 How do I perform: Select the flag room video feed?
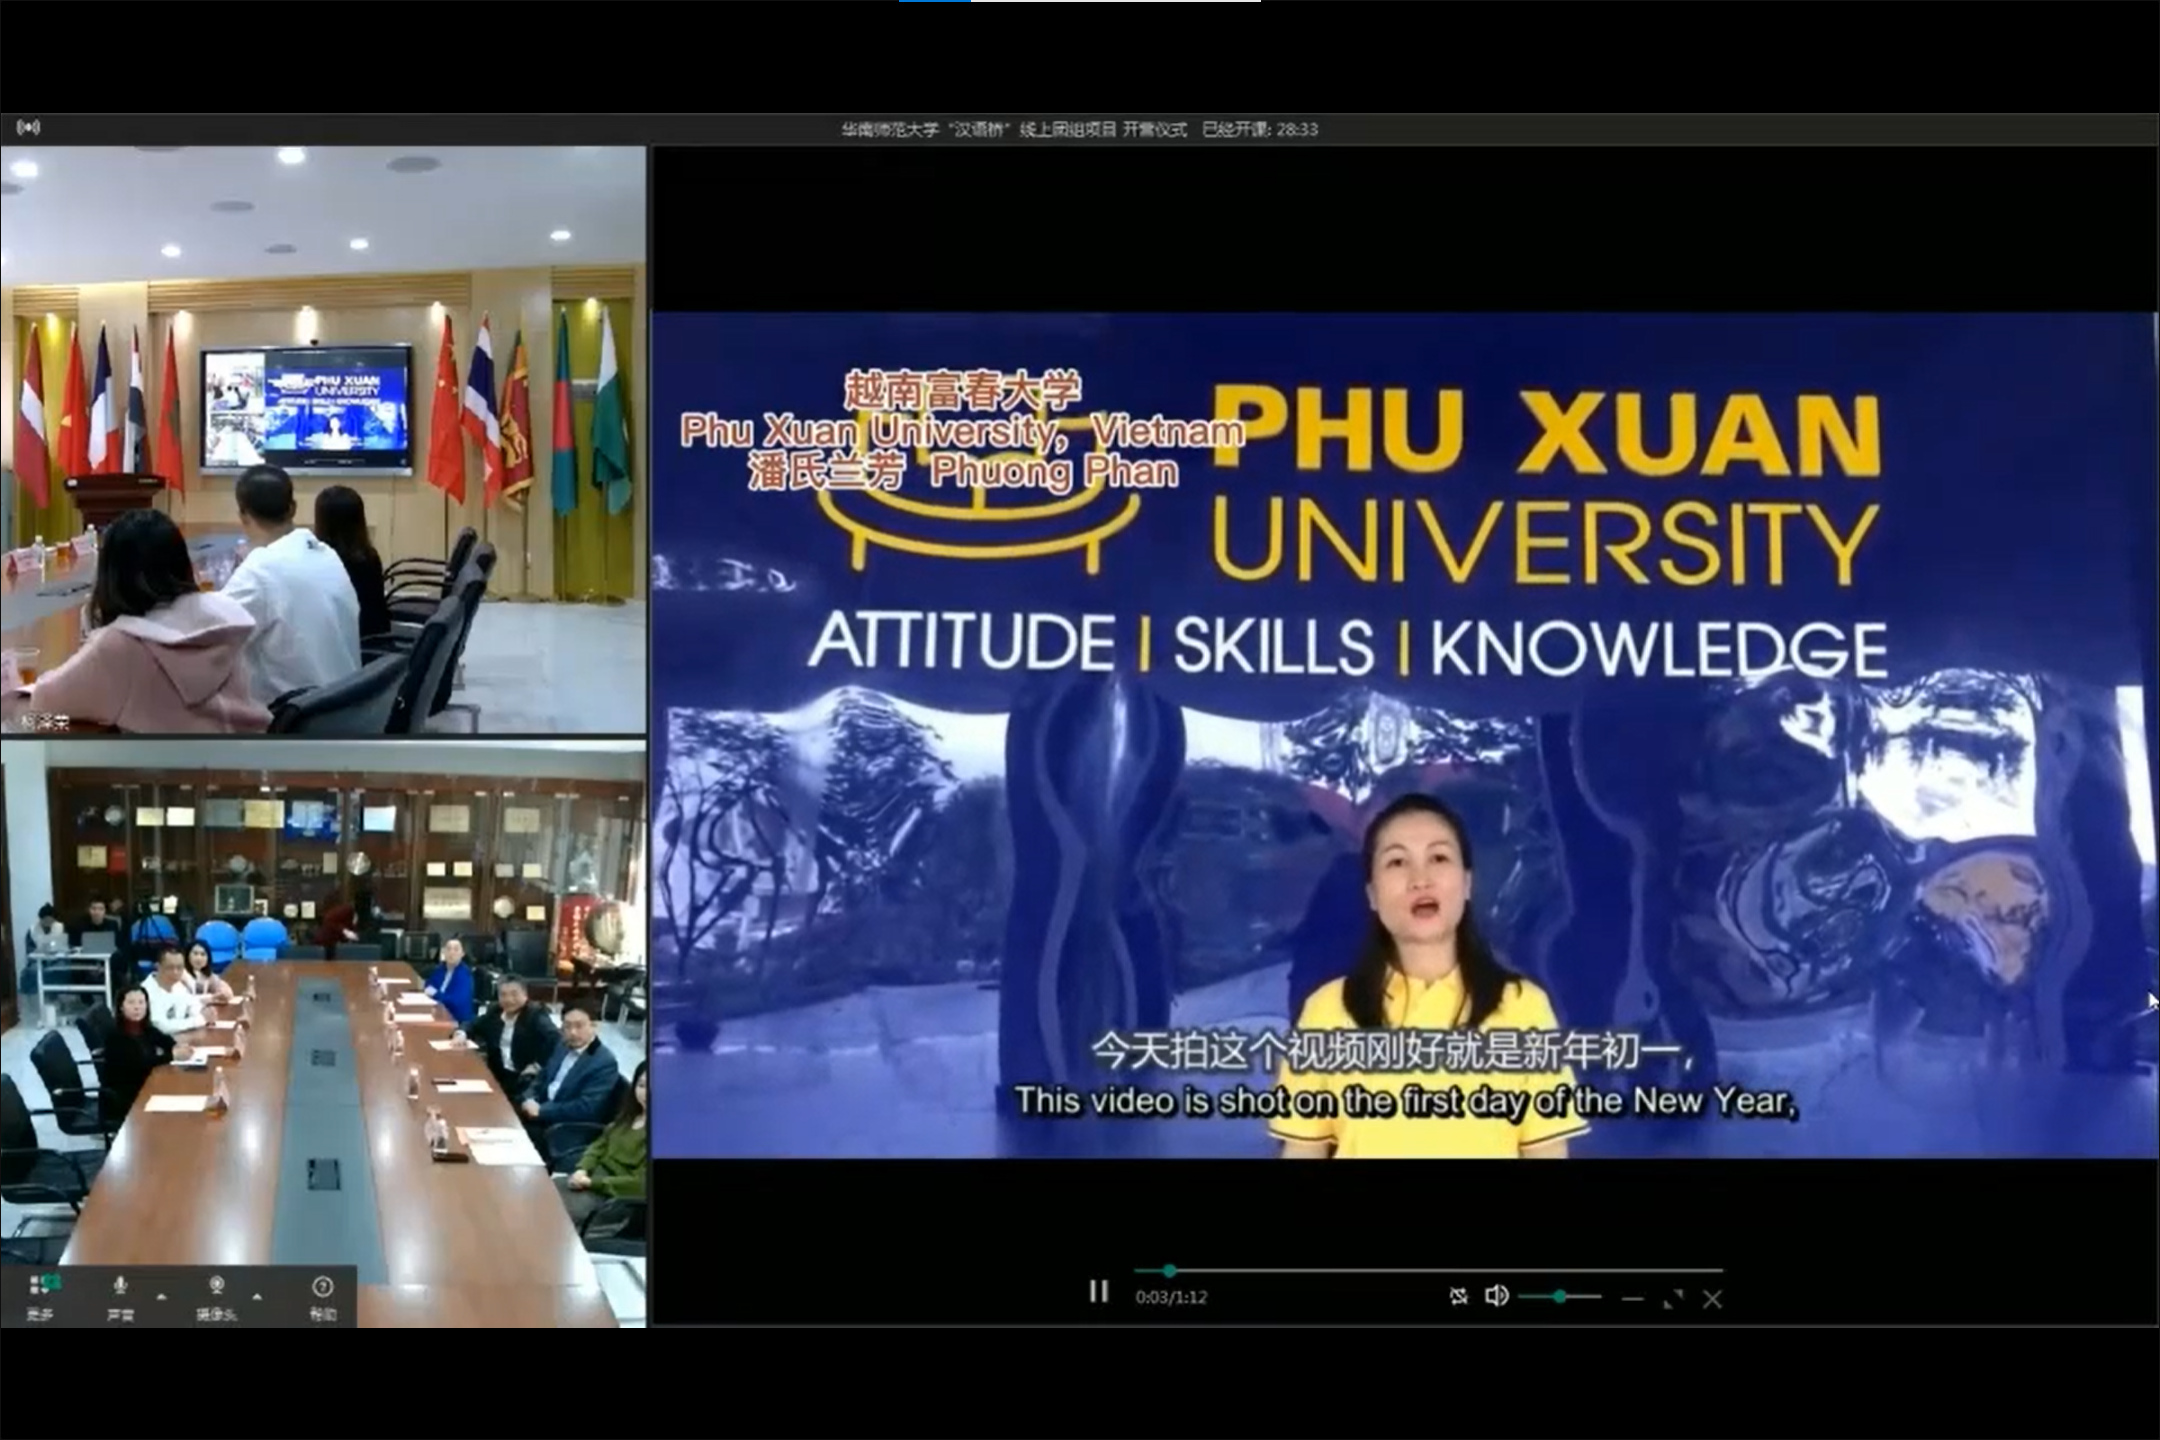(x=322, y=440)
